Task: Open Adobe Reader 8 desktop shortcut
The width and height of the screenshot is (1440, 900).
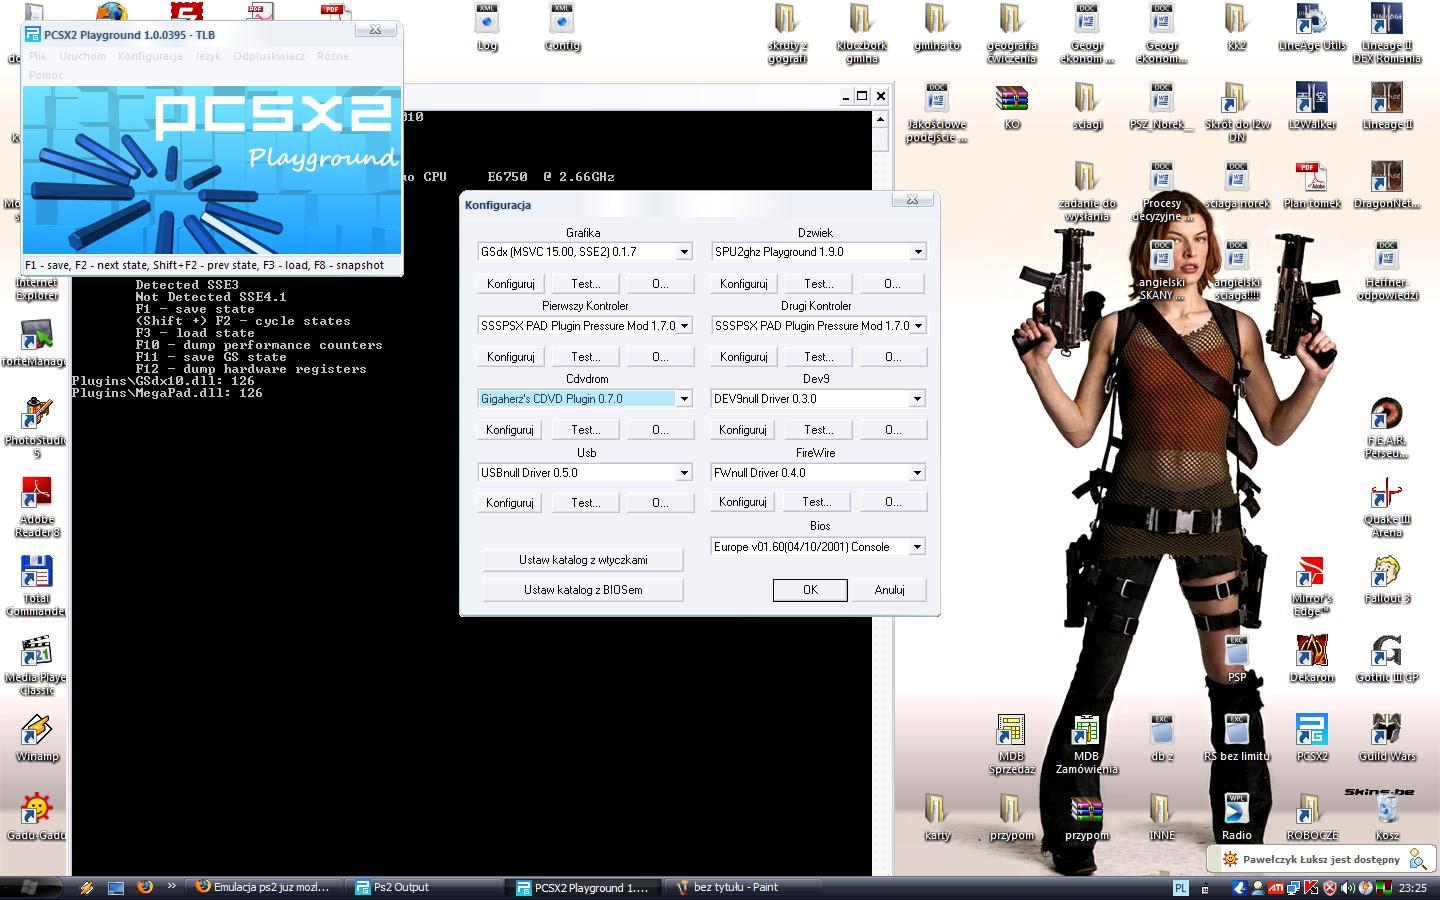Action: click(x=36, y=508)
